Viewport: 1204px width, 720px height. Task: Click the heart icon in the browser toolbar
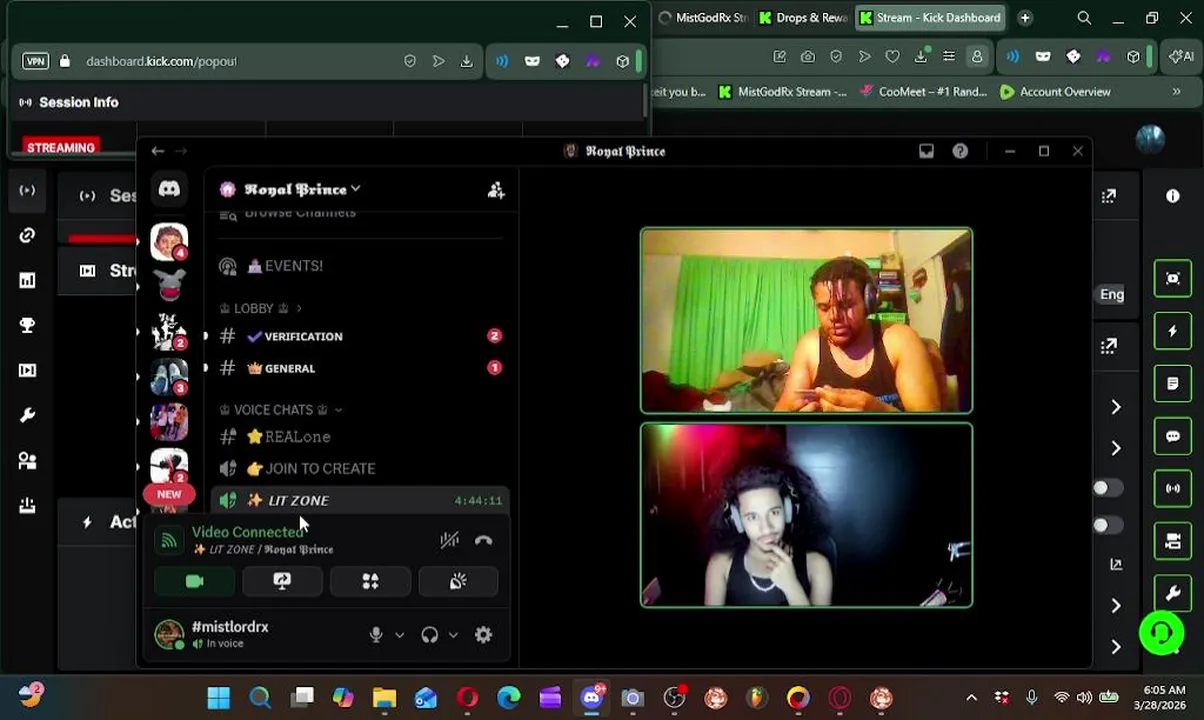tap(893, 57)
